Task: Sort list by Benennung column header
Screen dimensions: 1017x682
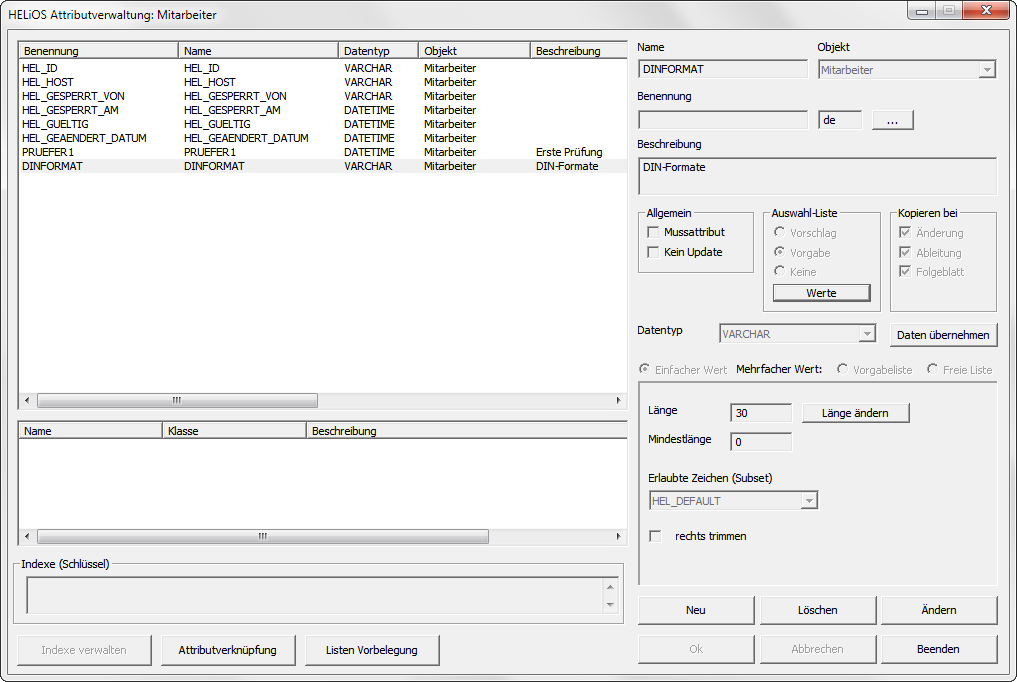Action: 98,50
